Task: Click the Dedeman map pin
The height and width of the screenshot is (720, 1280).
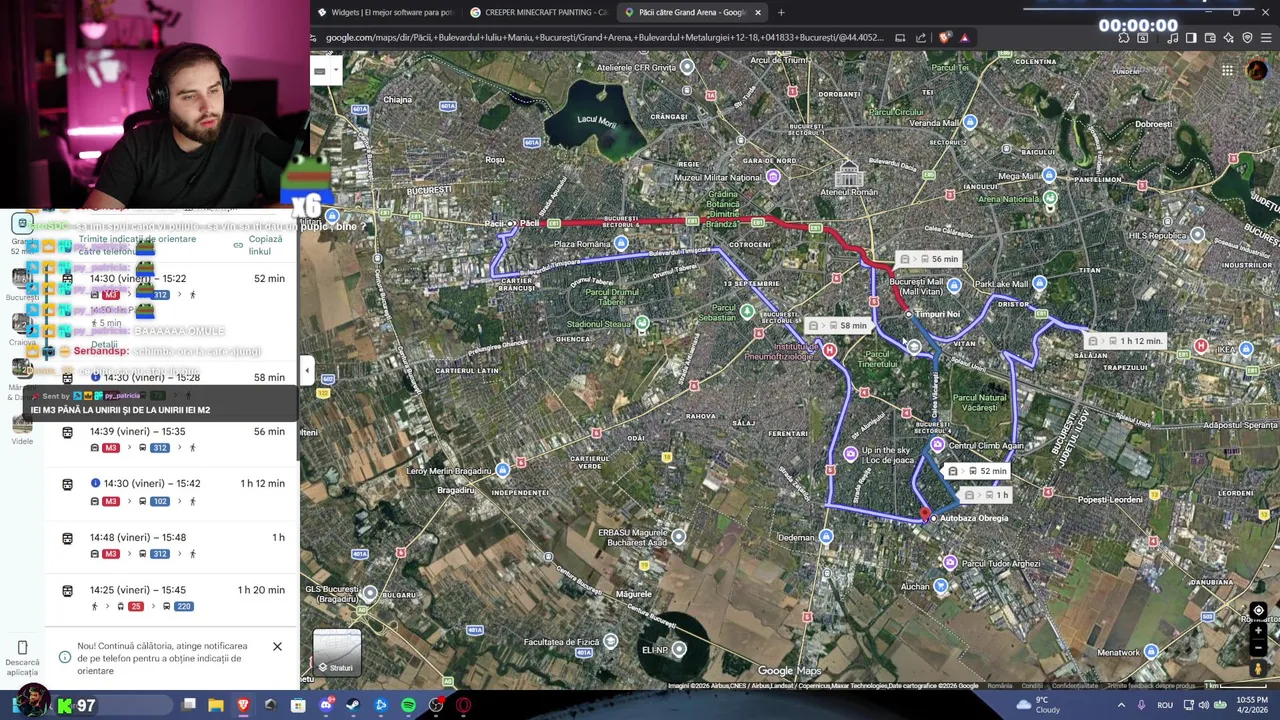Action: [826, 537]
